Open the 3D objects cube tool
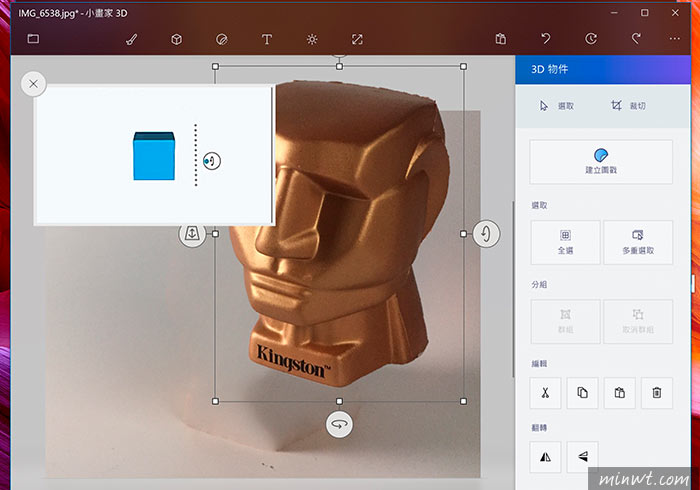The width and height of the screenshot is (700, 490). click(176, 40)
